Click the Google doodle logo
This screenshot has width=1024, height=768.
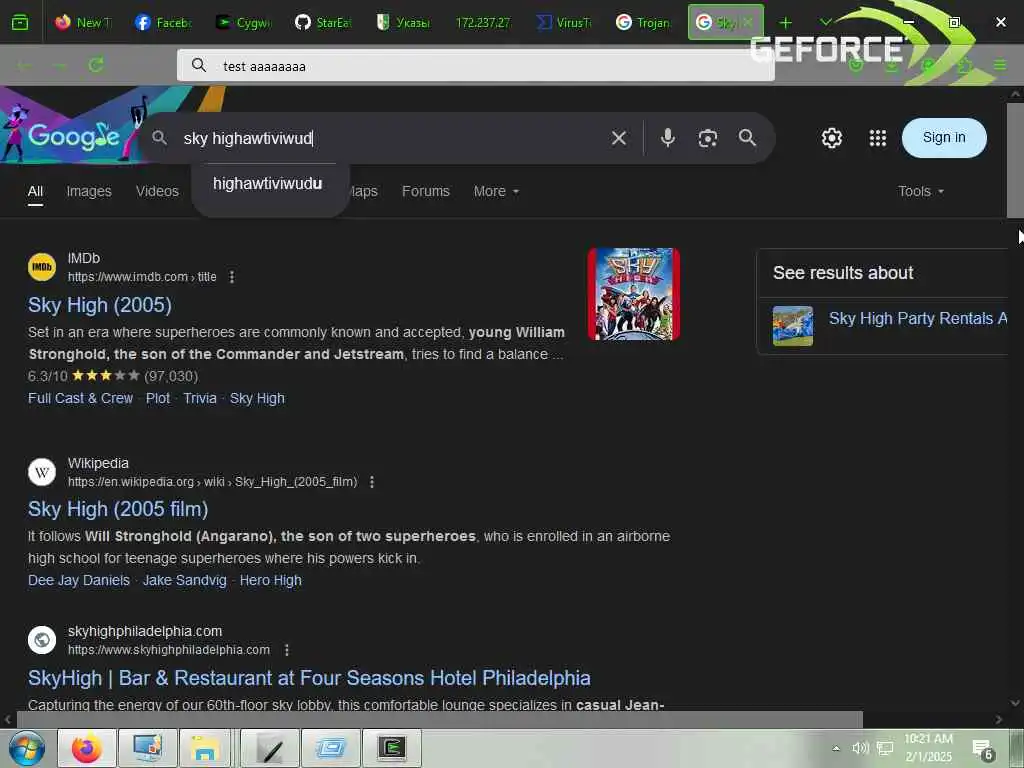pyautogui.click(x=73, y=136)
